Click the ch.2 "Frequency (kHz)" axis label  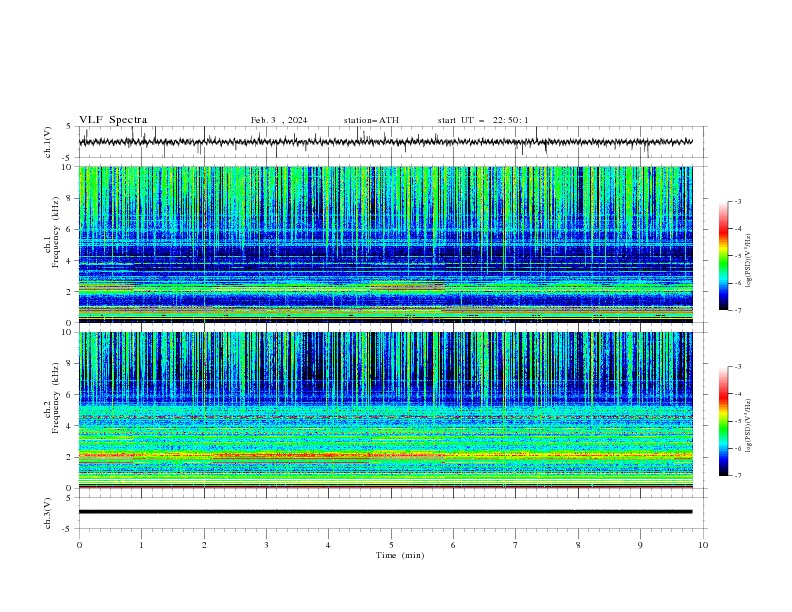[55, 397]
